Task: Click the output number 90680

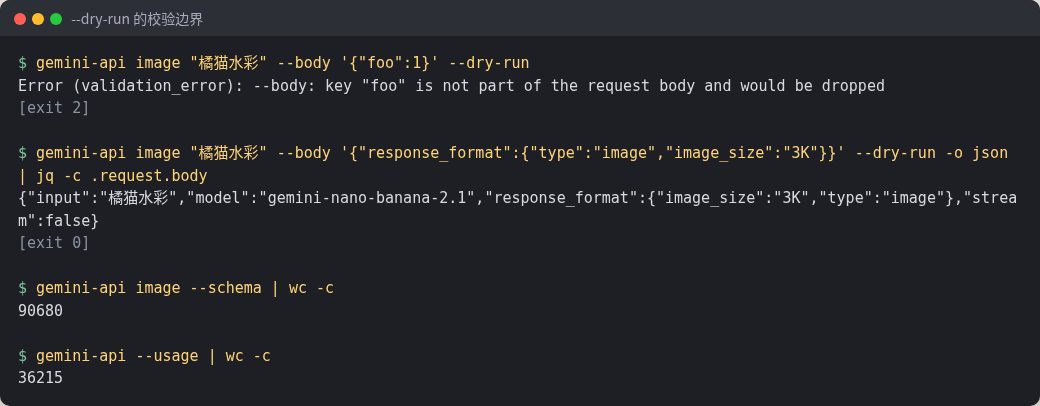Action: [x=40, y=310]
